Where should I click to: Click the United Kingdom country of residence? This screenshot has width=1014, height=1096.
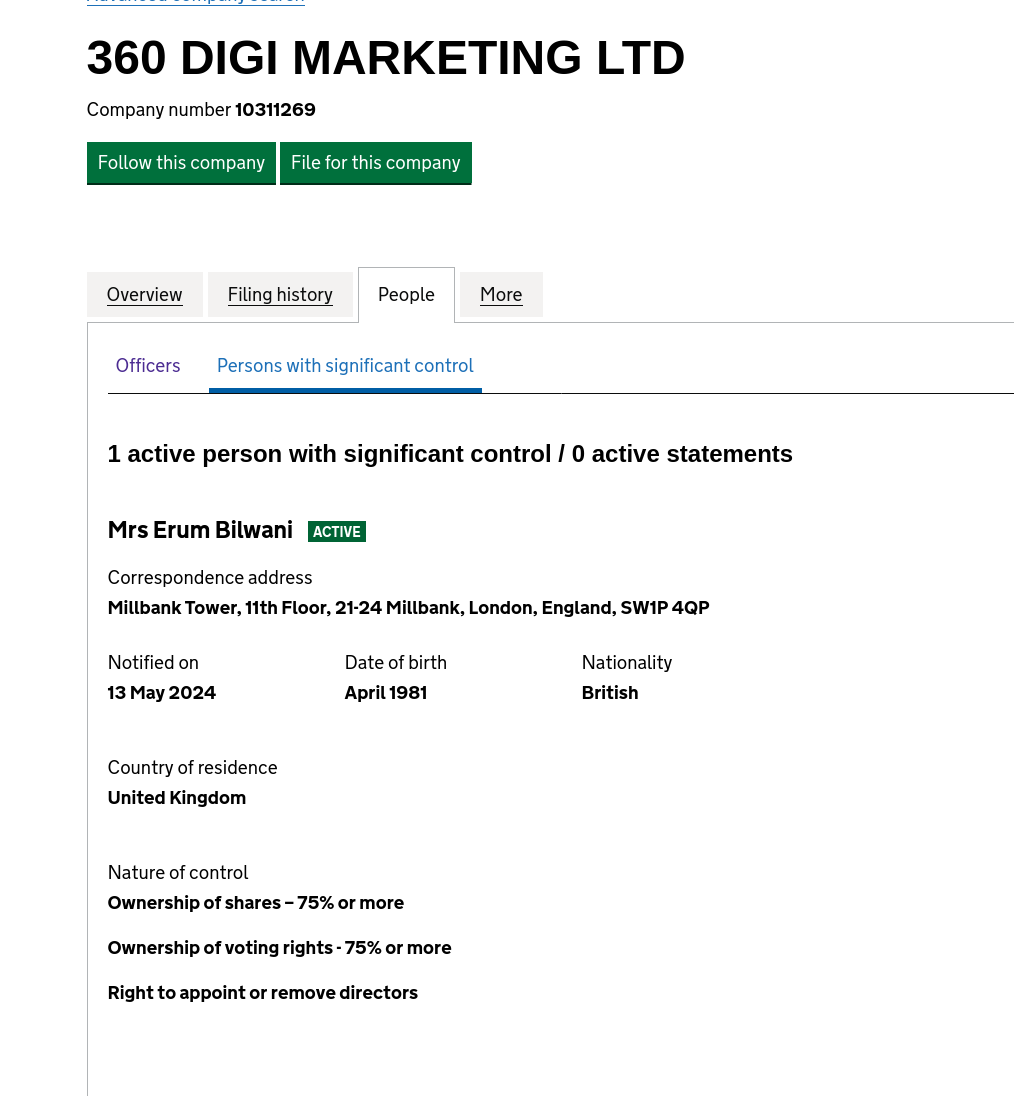click(177, 798)
